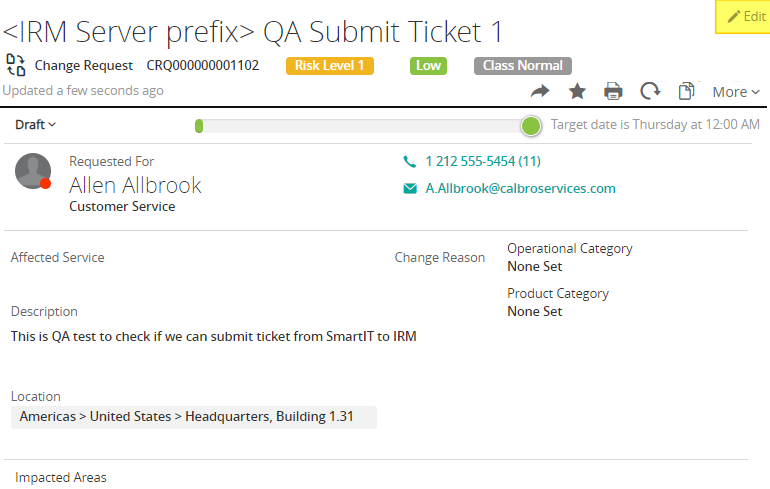
Task: Click the Edit button with the pencil
Action: tap(746, 17)
